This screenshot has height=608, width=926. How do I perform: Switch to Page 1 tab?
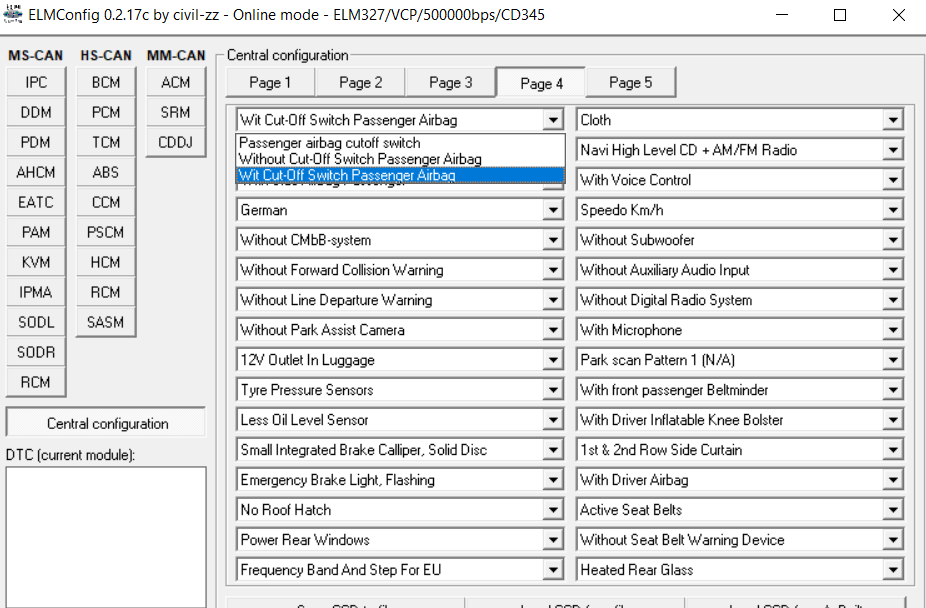click(270, 83)
